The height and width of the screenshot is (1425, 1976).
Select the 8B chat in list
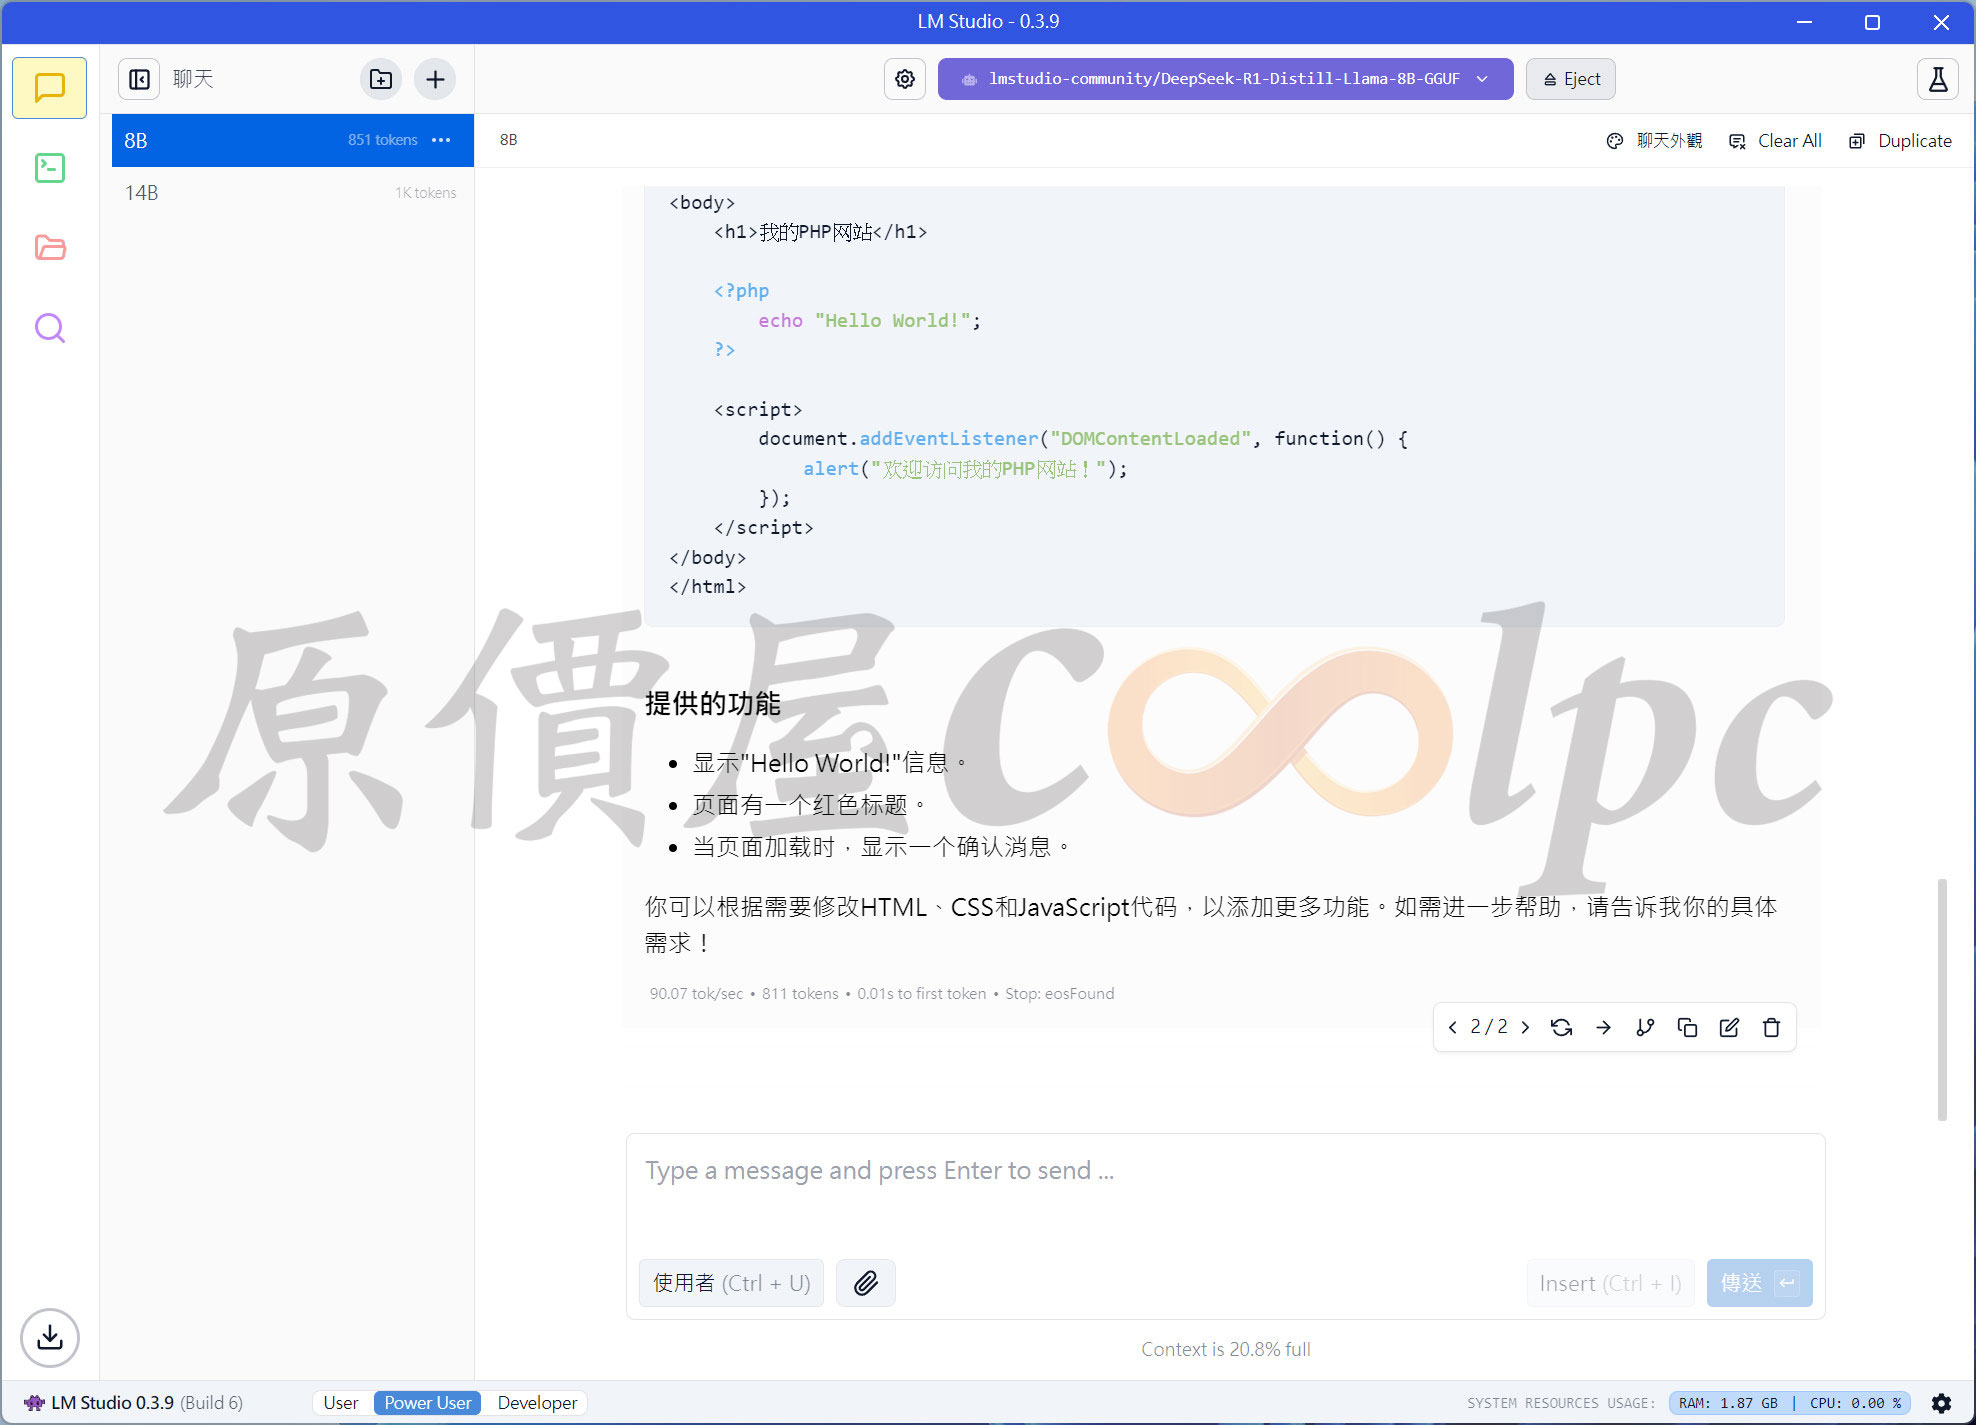pos(292,140)
